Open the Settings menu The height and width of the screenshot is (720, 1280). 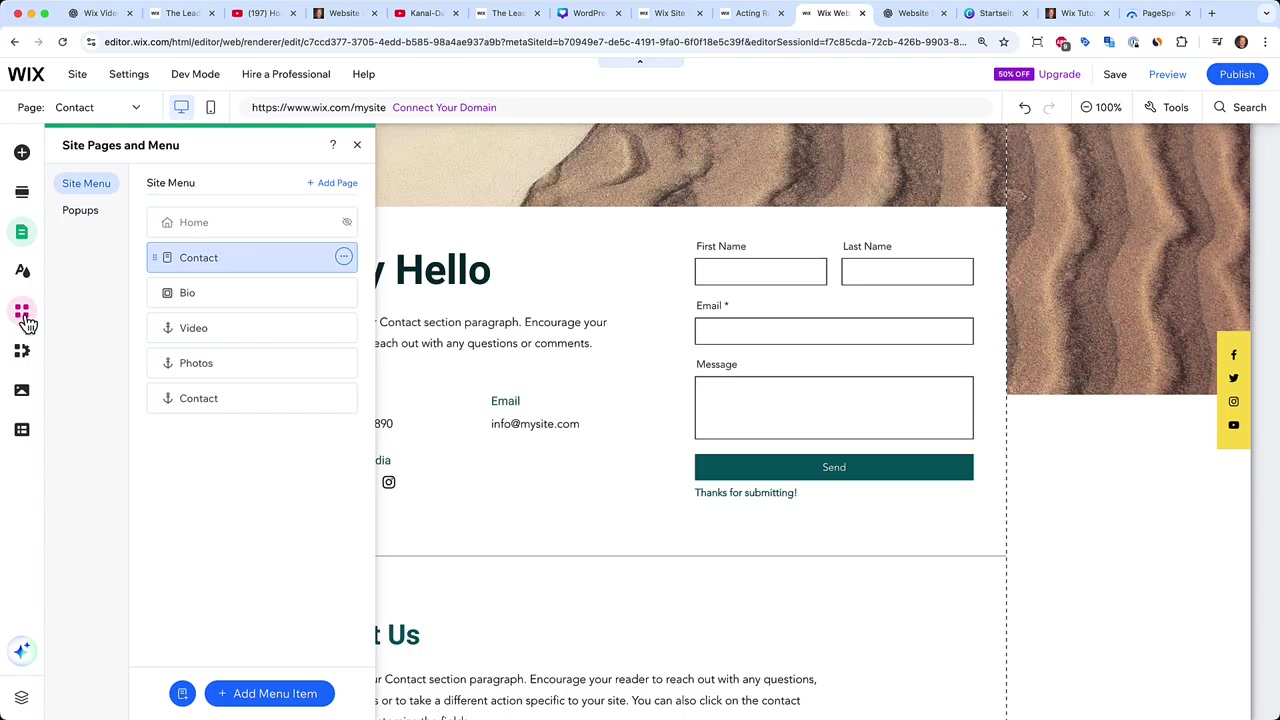click(x=129, y=74)
